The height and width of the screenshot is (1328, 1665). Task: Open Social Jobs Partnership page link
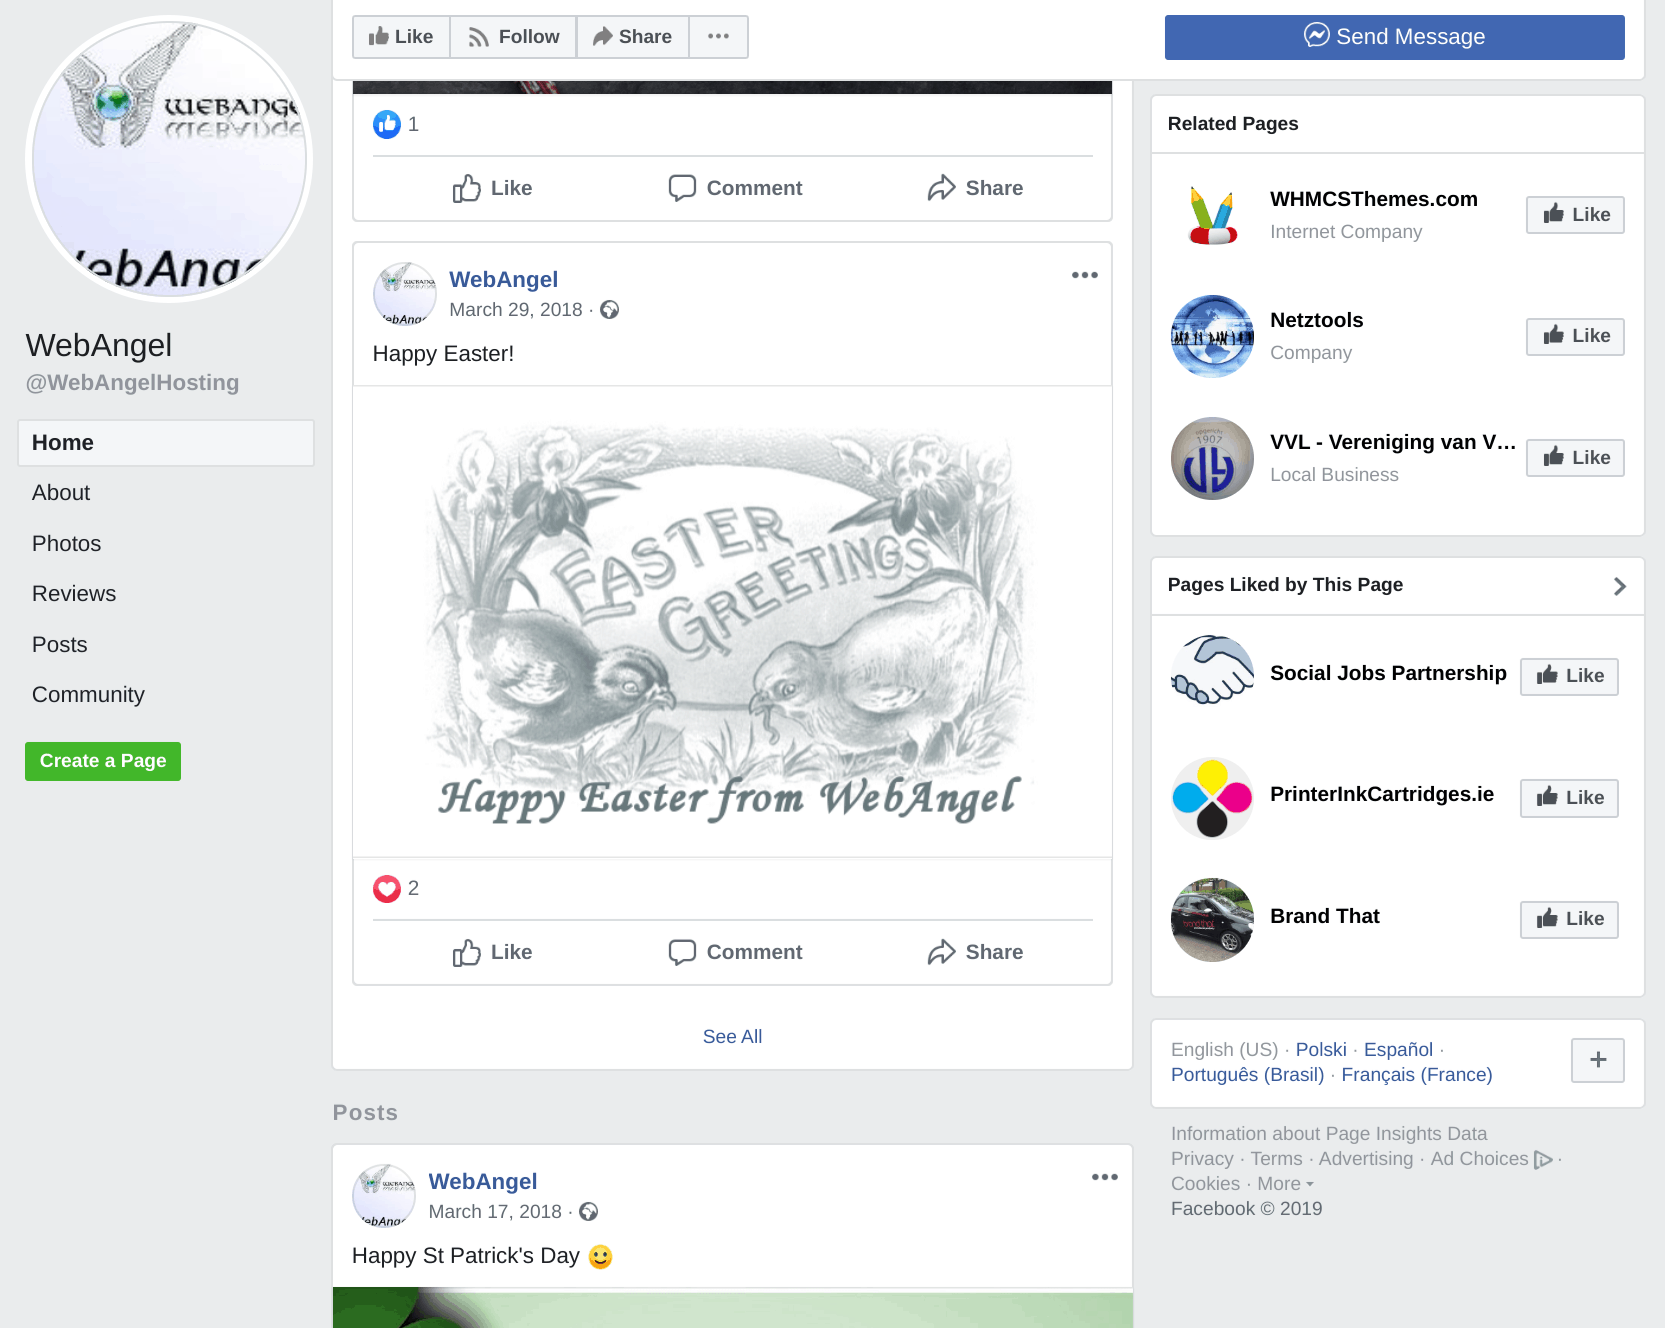tap(1388, 673)
